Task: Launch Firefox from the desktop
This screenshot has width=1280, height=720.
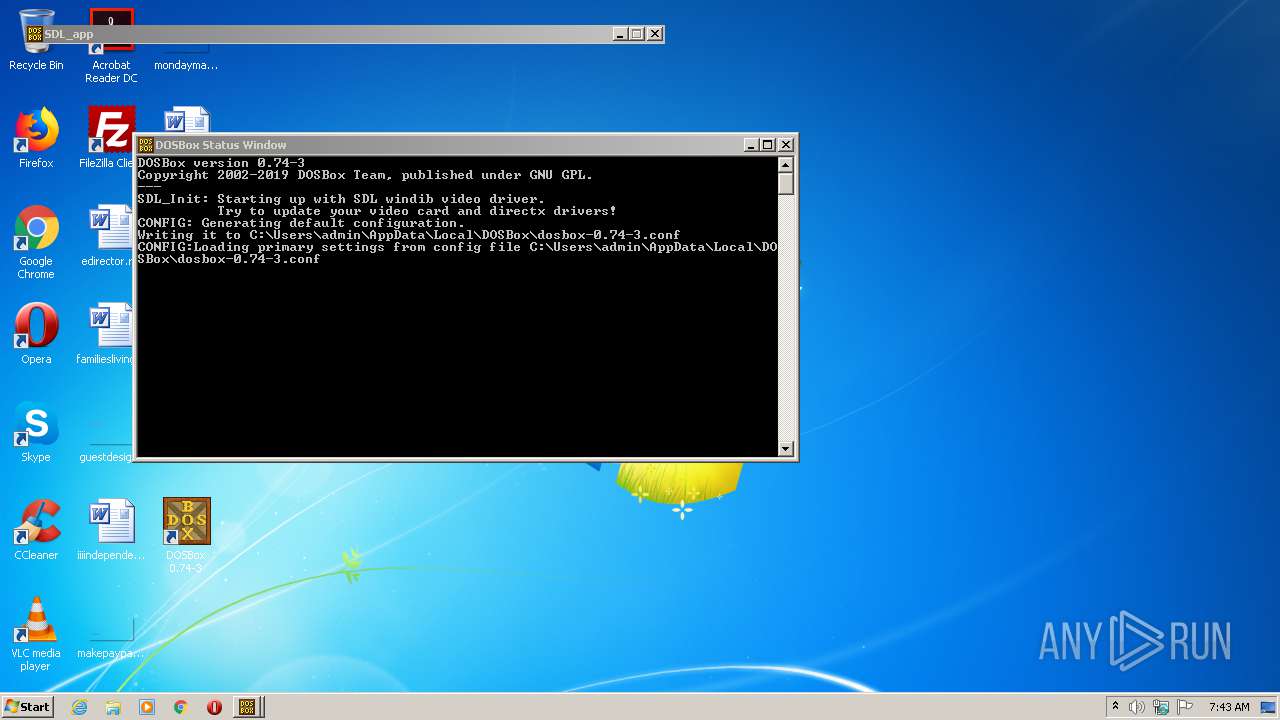Action: point(36,138)
